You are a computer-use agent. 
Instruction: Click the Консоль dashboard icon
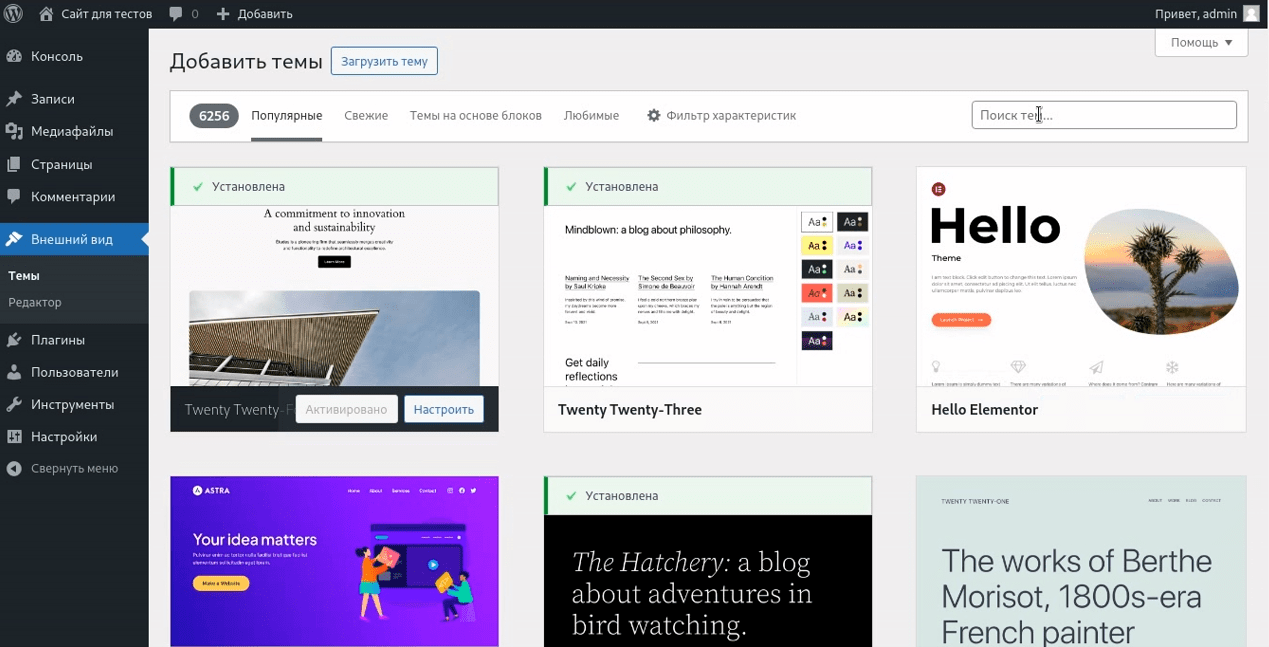14,56
